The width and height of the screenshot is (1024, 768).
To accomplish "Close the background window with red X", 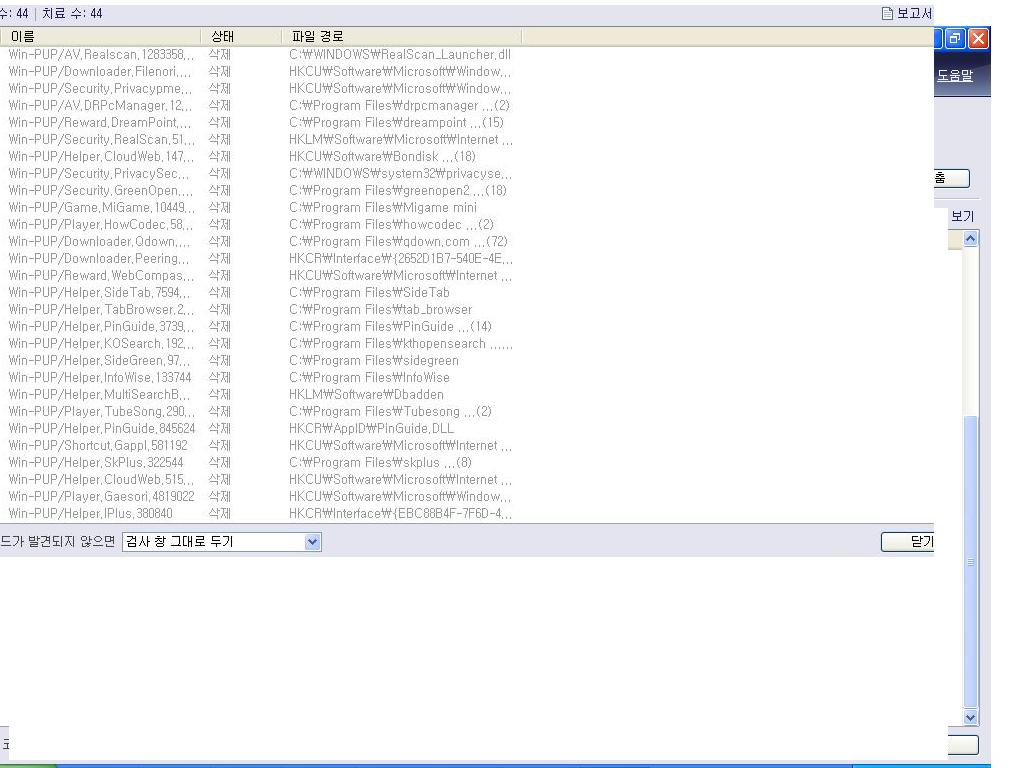I will (978, 39).
